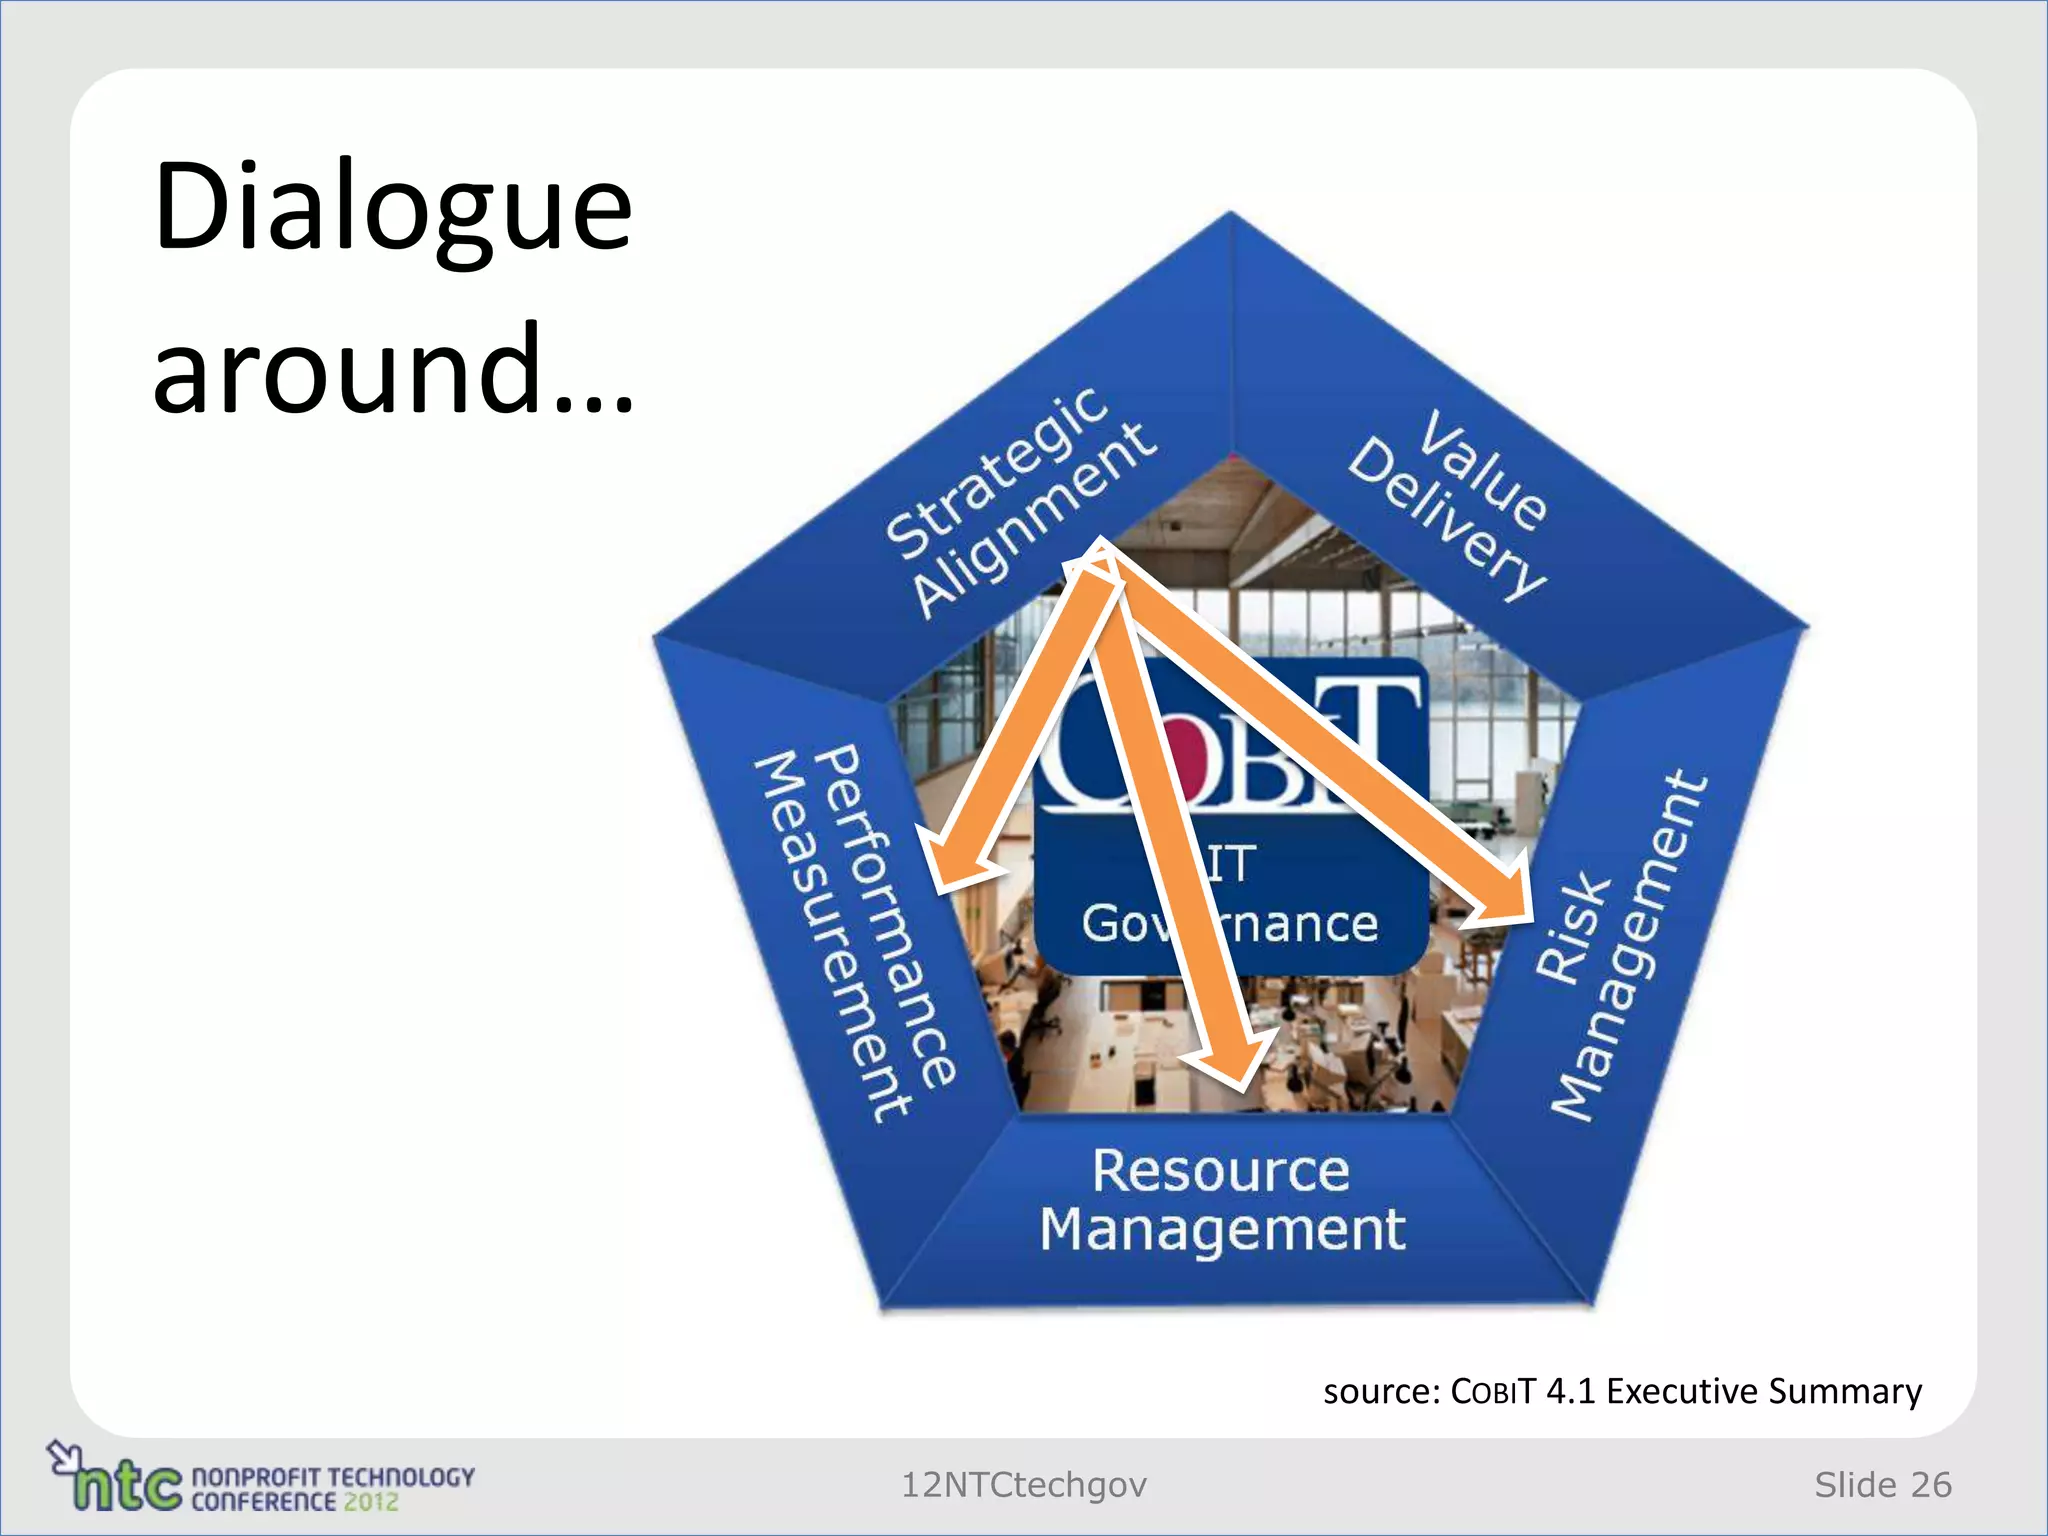The width and height of the screenshot is (2048, 1536).
Task: Click the 'IT Governance' label
Action: [x=1230, y=895]
